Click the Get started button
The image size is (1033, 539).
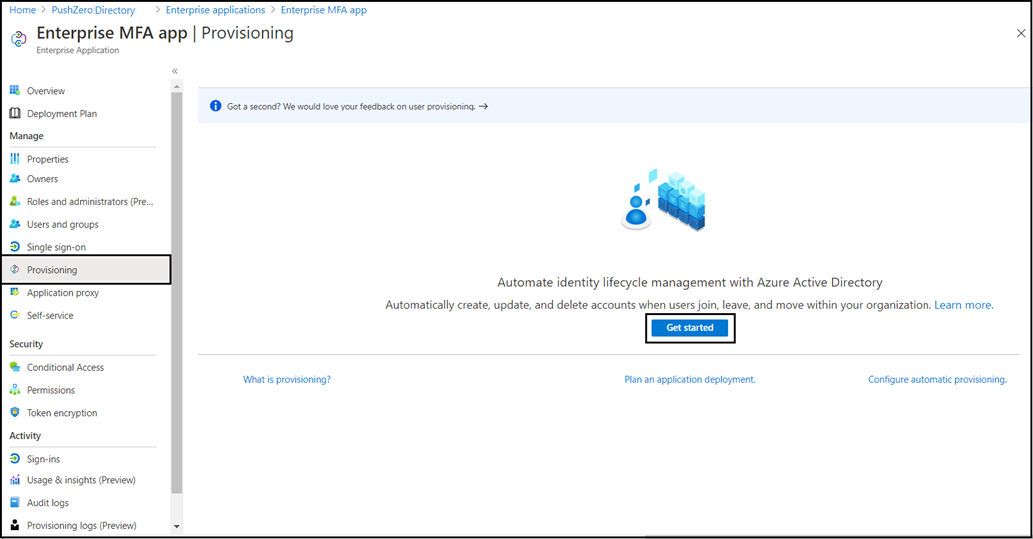tap(690, 327)
